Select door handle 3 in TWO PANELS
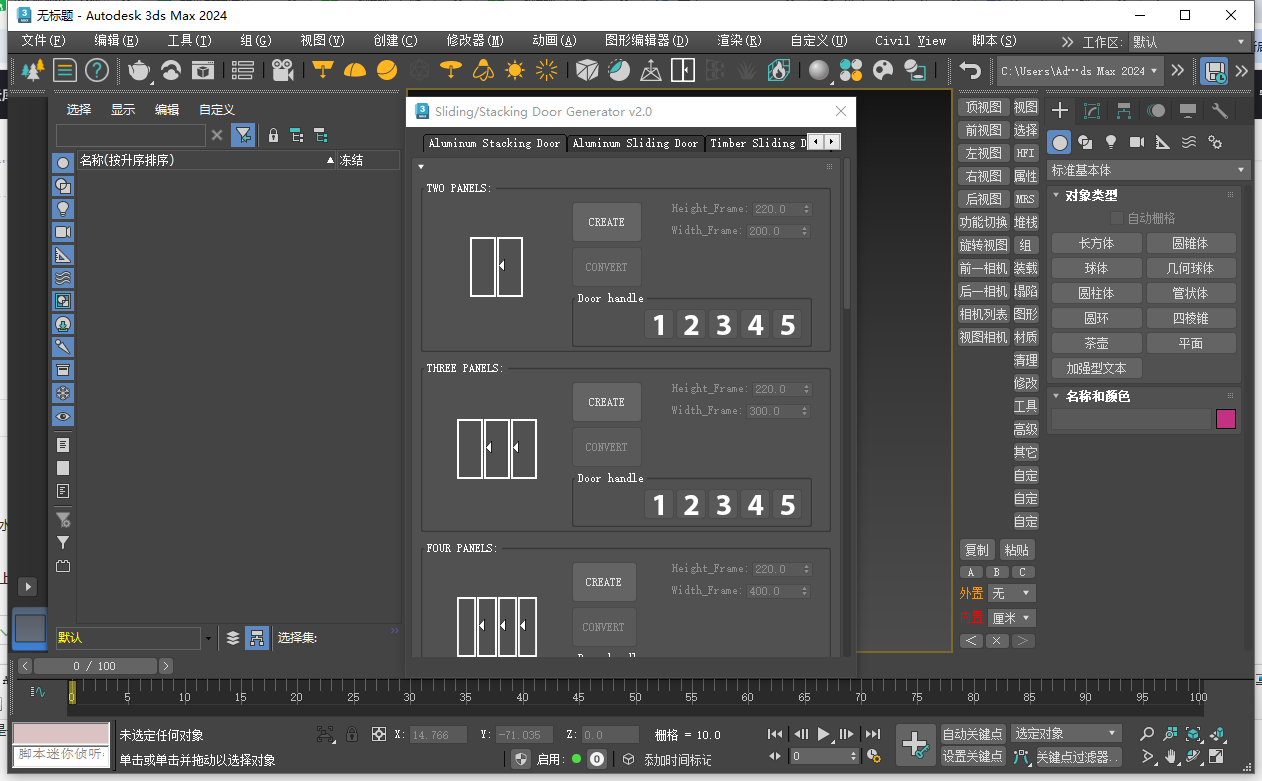 (723, 325)
